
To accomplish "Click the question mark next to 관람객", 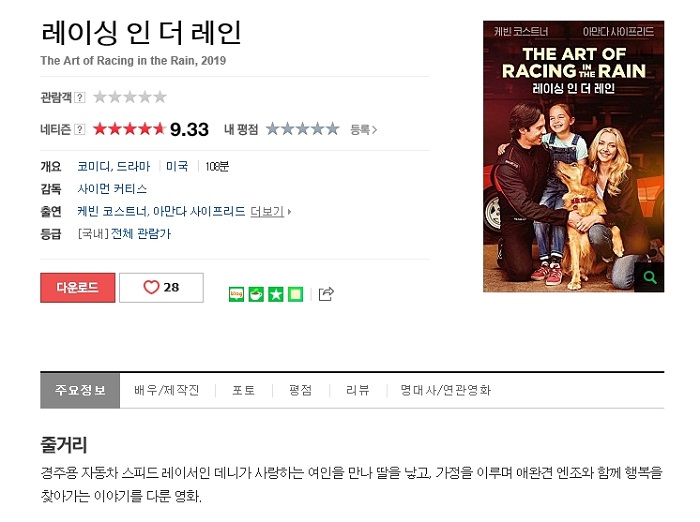I will [x=79, y=97].
